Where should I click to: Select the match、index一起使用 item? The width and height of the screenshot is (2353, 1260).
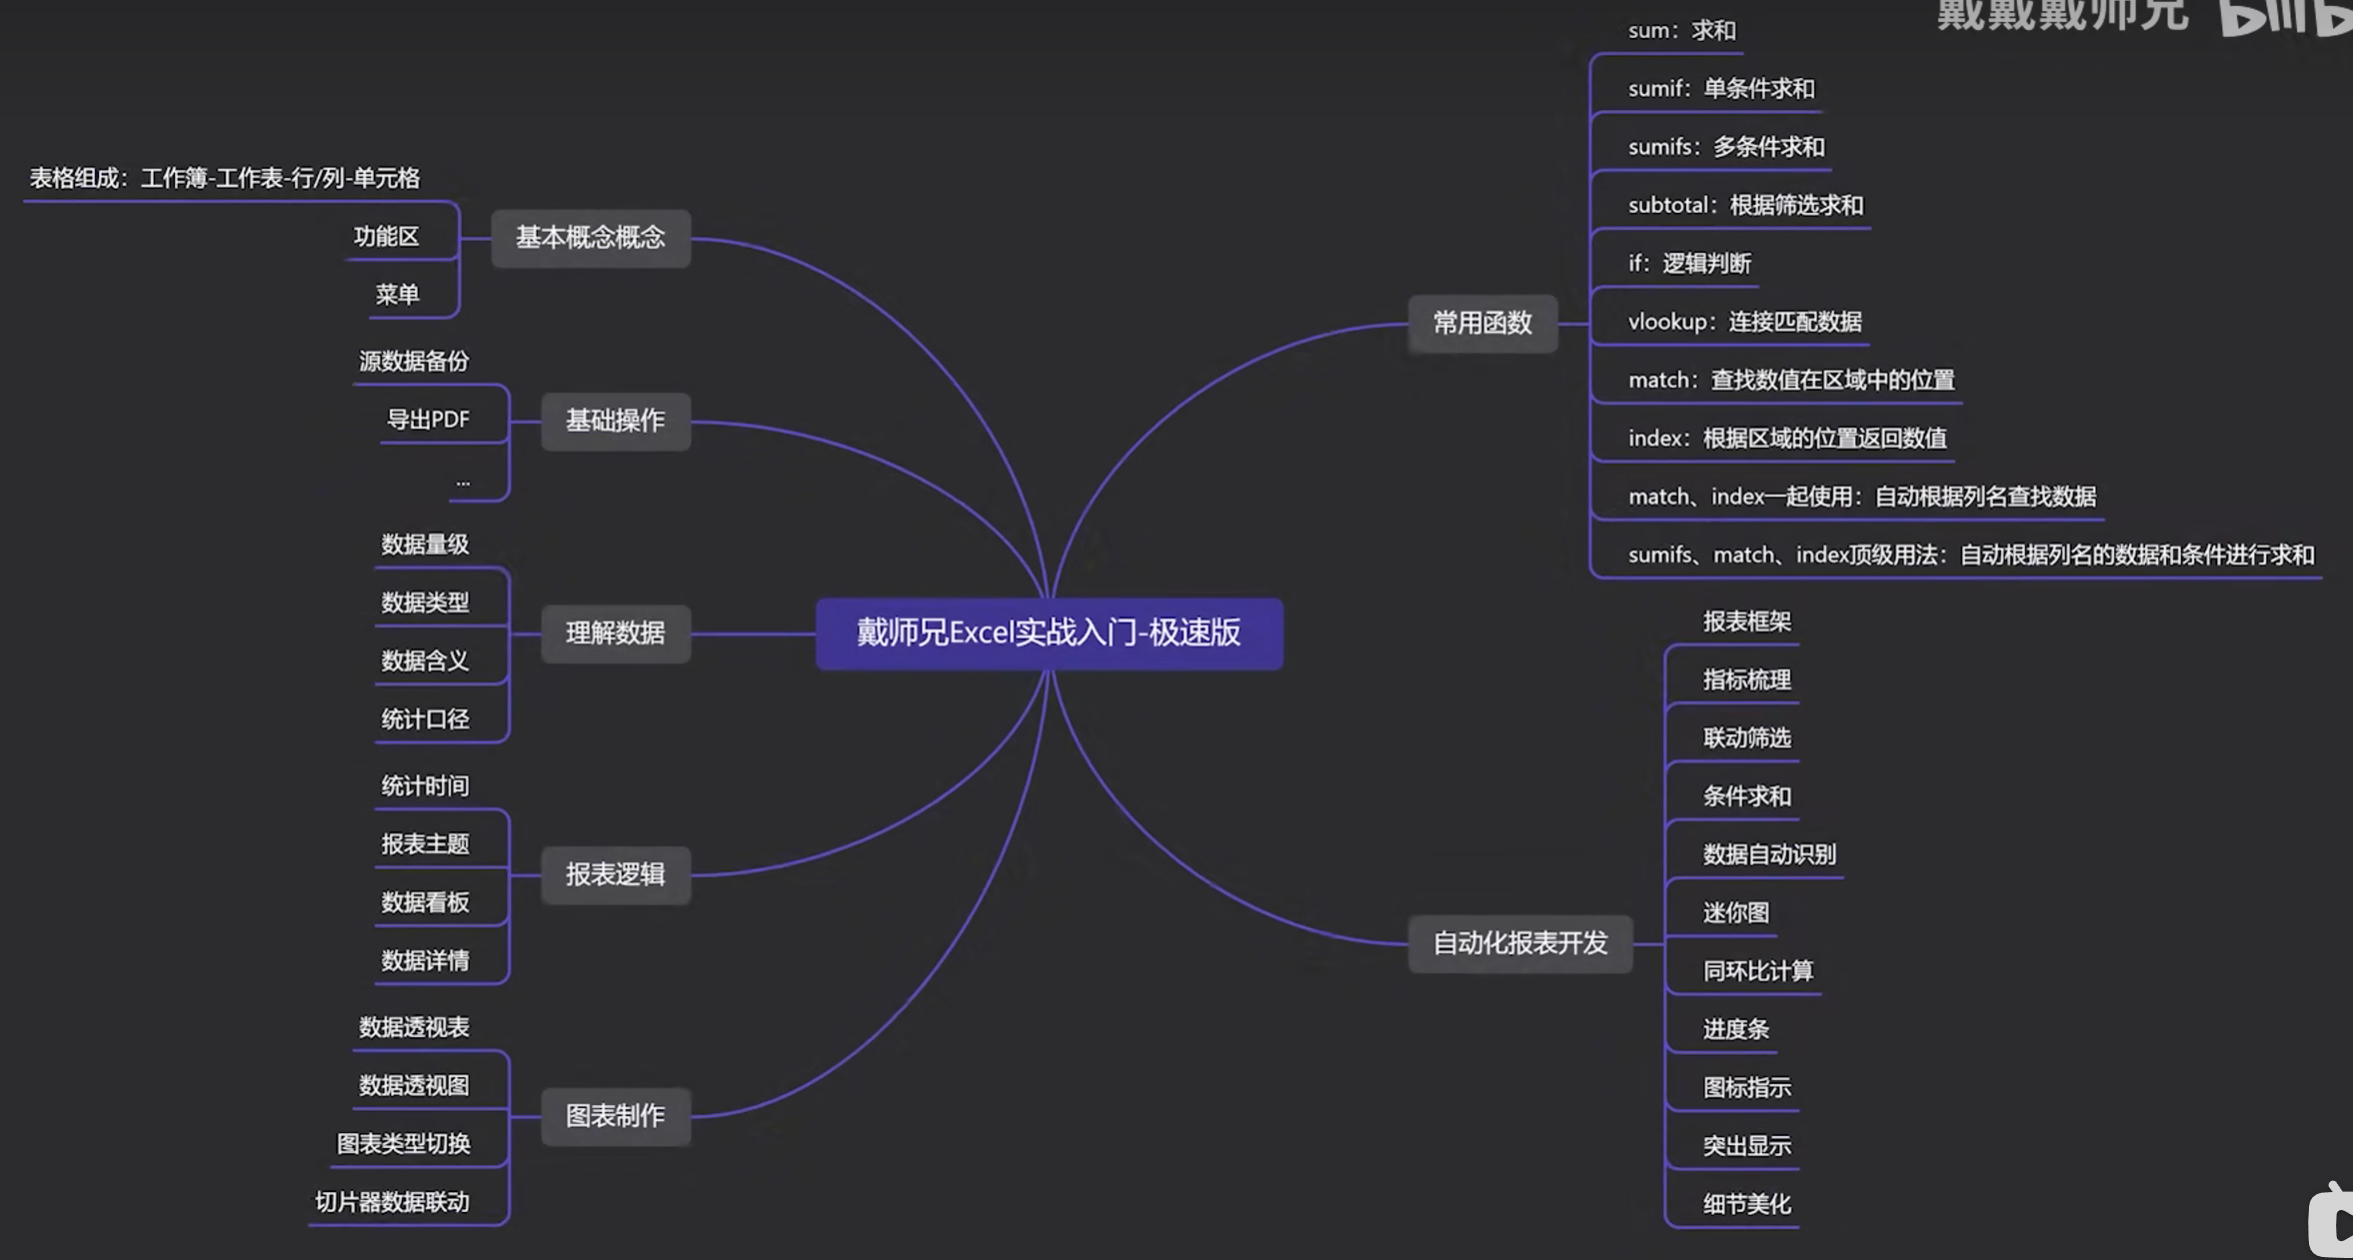1862,497
